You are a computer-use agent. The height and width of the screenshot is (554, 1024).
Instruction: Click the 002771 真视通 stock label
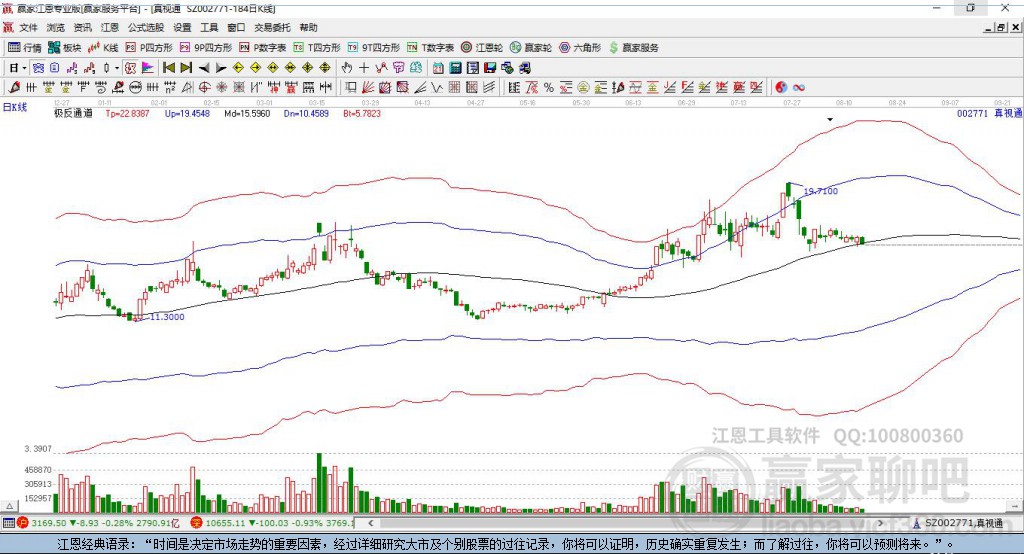989,114
